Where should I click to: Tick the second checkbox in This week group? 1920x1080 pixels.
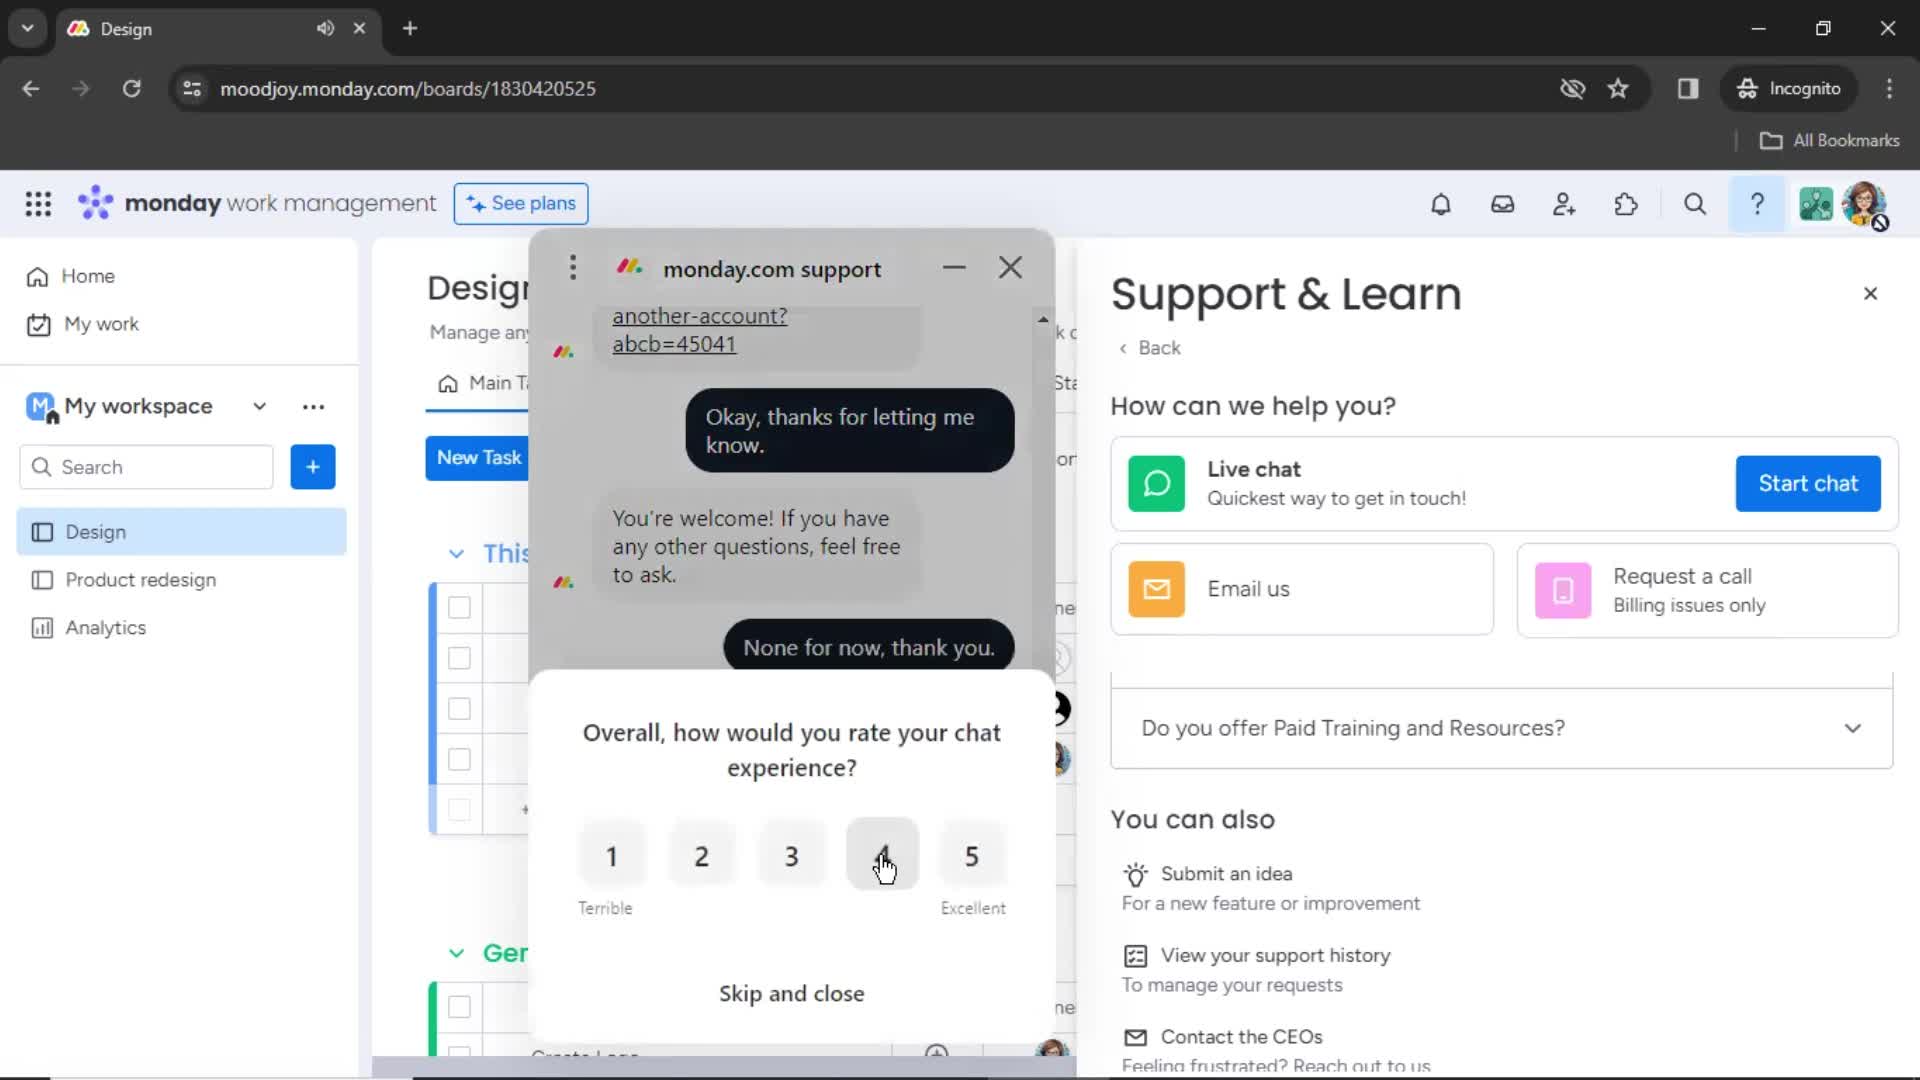point(459,658)
